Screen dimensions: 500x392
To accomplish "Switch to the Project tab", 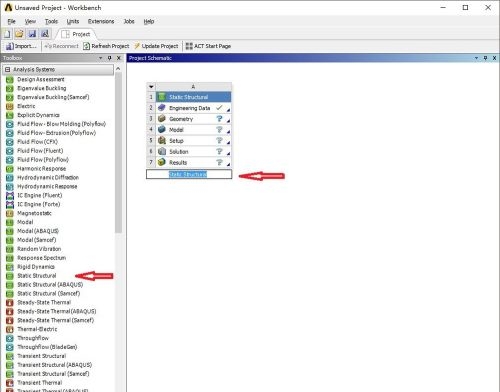I will 76,34.
